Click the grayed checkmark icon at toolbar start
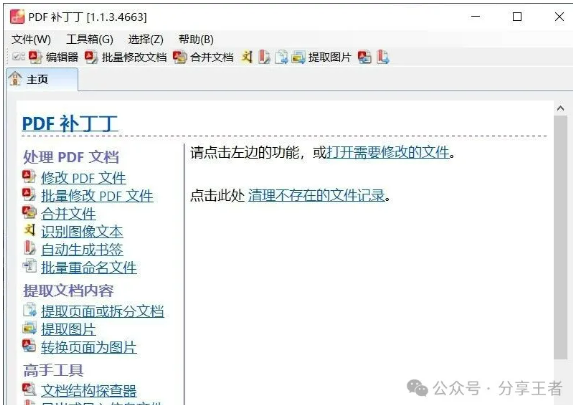 pos(18,57)
